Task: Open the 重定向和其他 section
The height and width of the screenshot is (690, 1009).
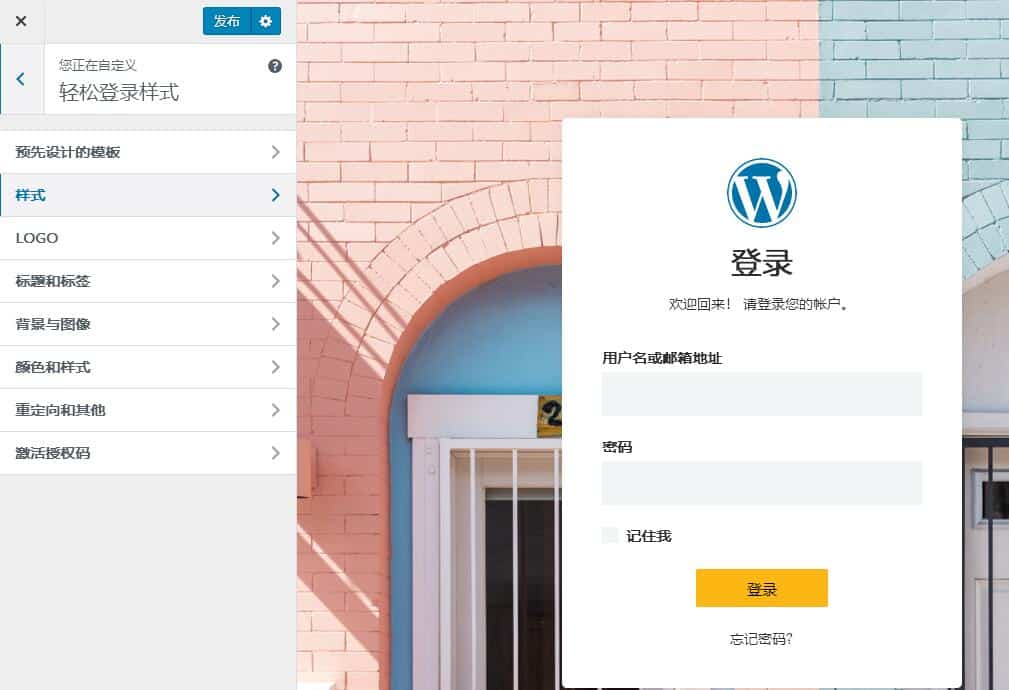Action: 148,410
